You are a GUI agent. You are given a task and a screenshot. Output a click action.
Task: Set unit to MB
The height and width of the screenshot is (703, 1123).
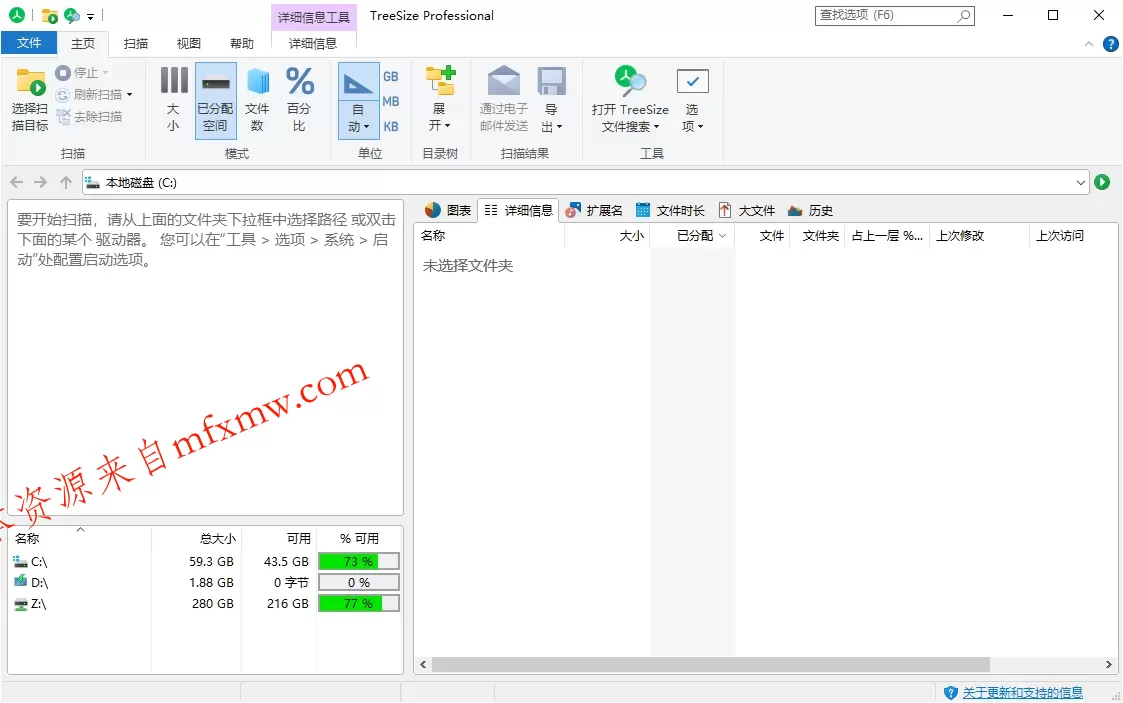(x=391, y=102)
